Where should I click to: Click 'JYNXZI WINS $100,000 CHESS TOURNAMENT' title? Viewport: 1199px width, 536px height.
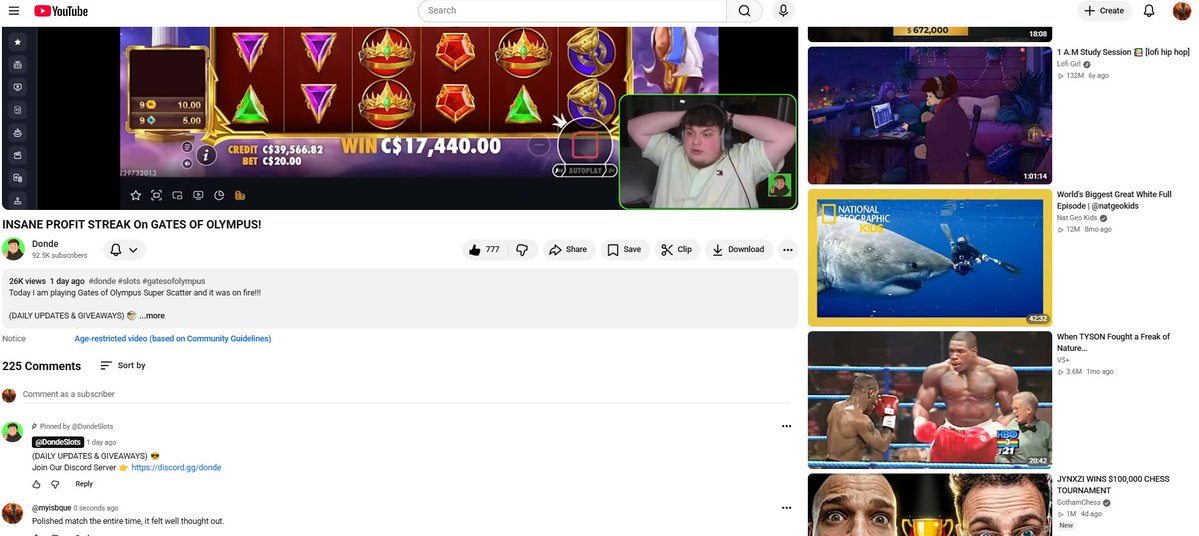tap(1113, 485)
